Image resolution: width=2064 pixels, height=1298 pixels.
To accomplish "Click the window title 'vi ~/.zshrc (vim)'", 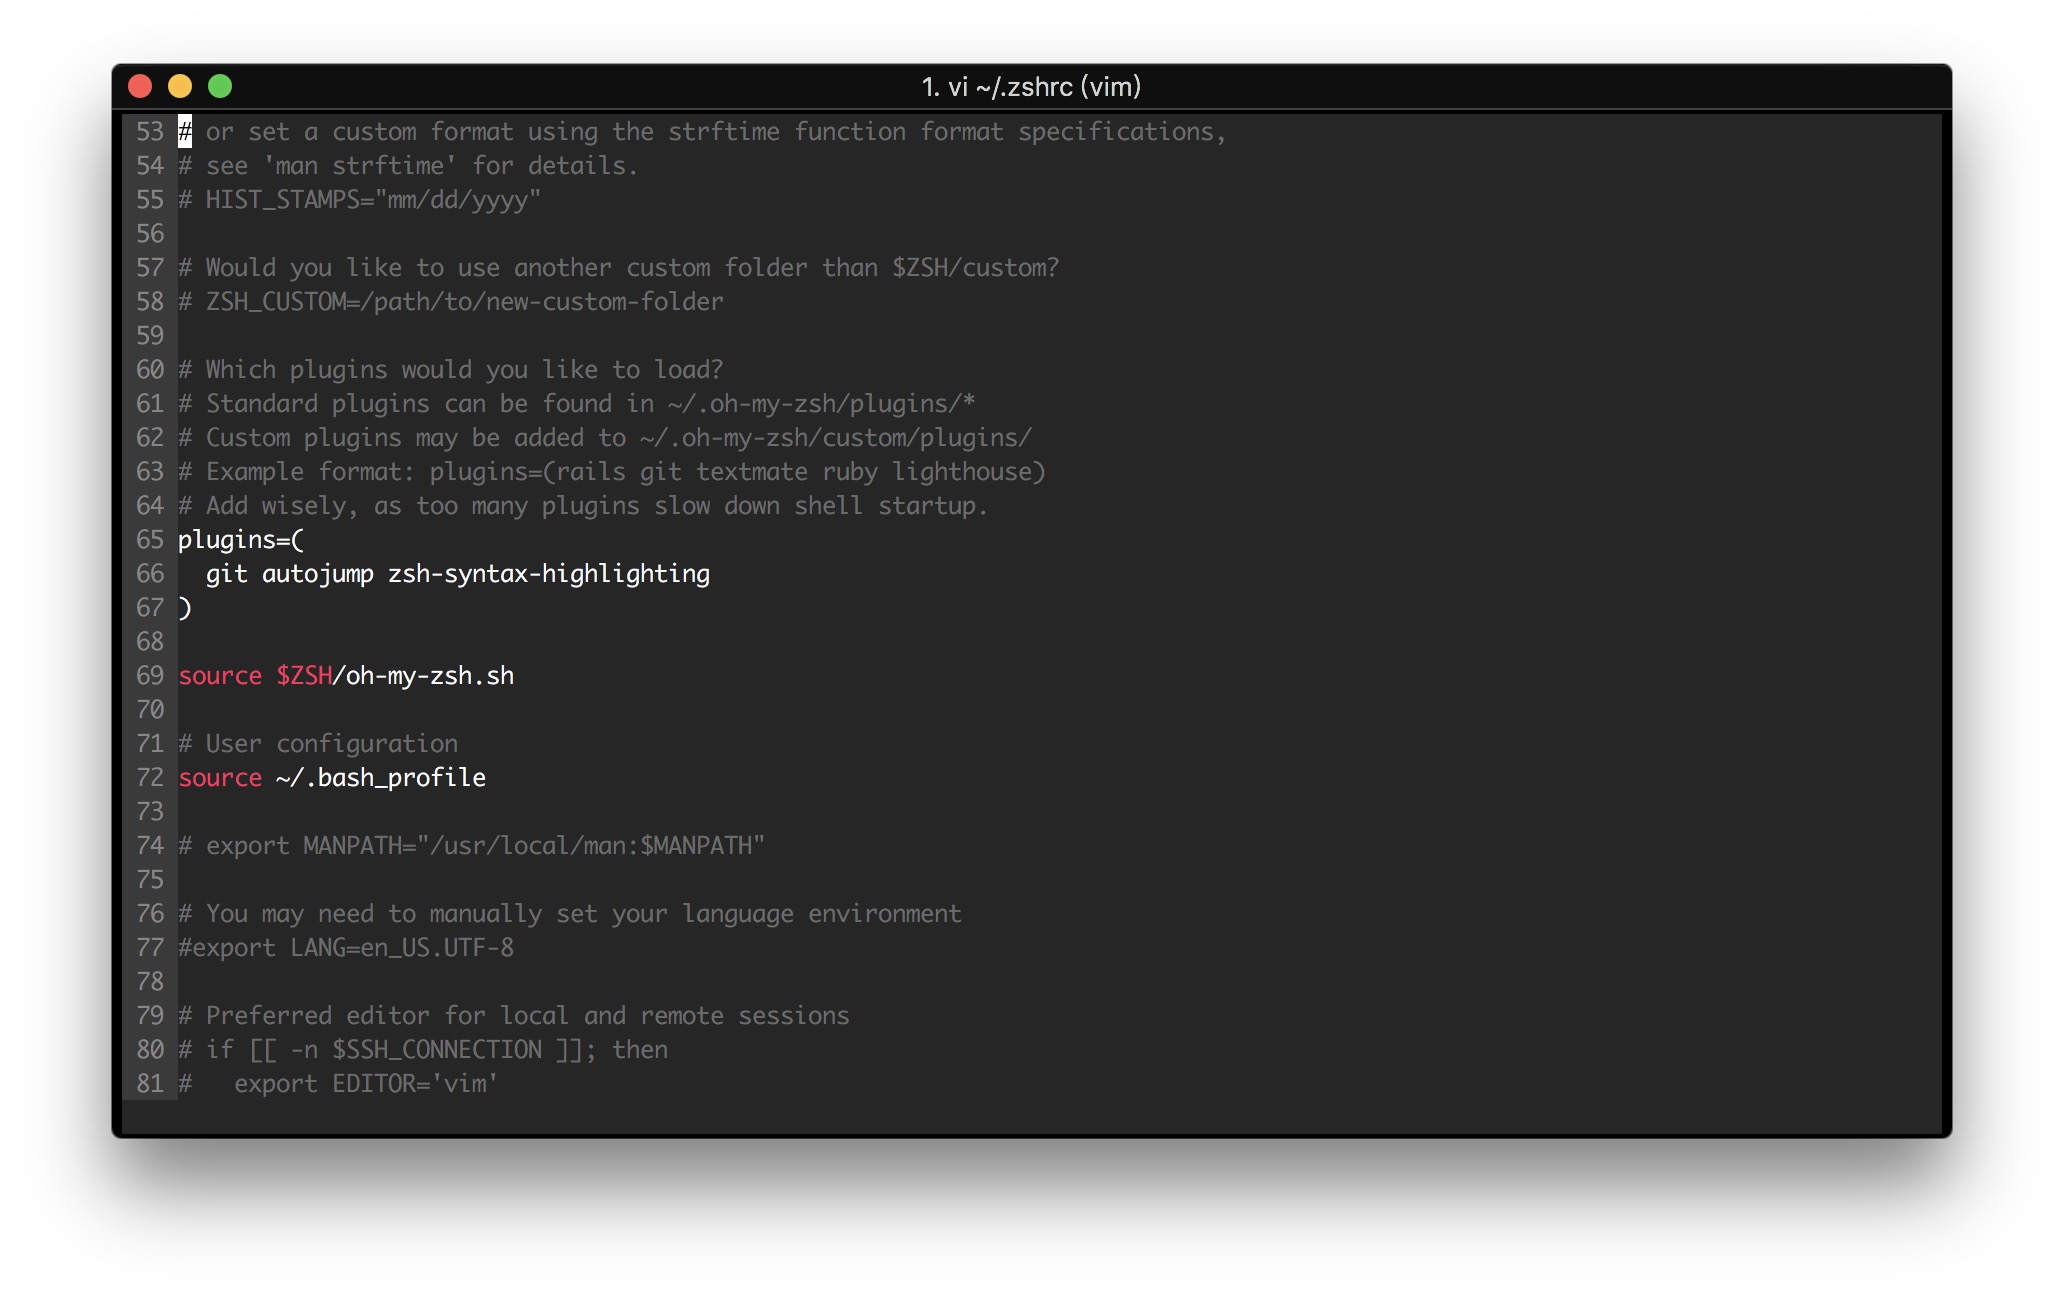I will (1031, 87).
